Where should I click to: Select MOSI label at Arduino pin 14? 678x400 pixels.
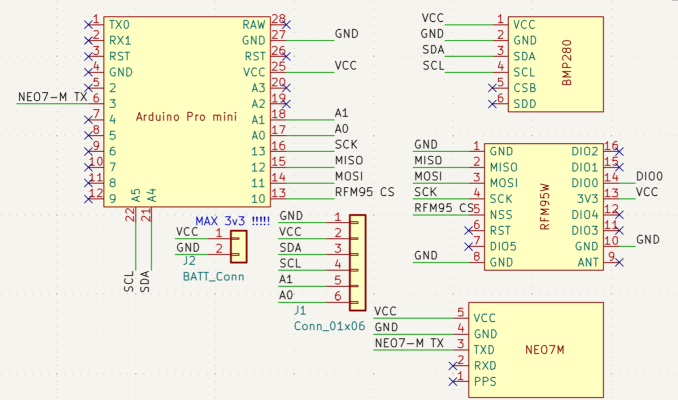click(349, 176)
